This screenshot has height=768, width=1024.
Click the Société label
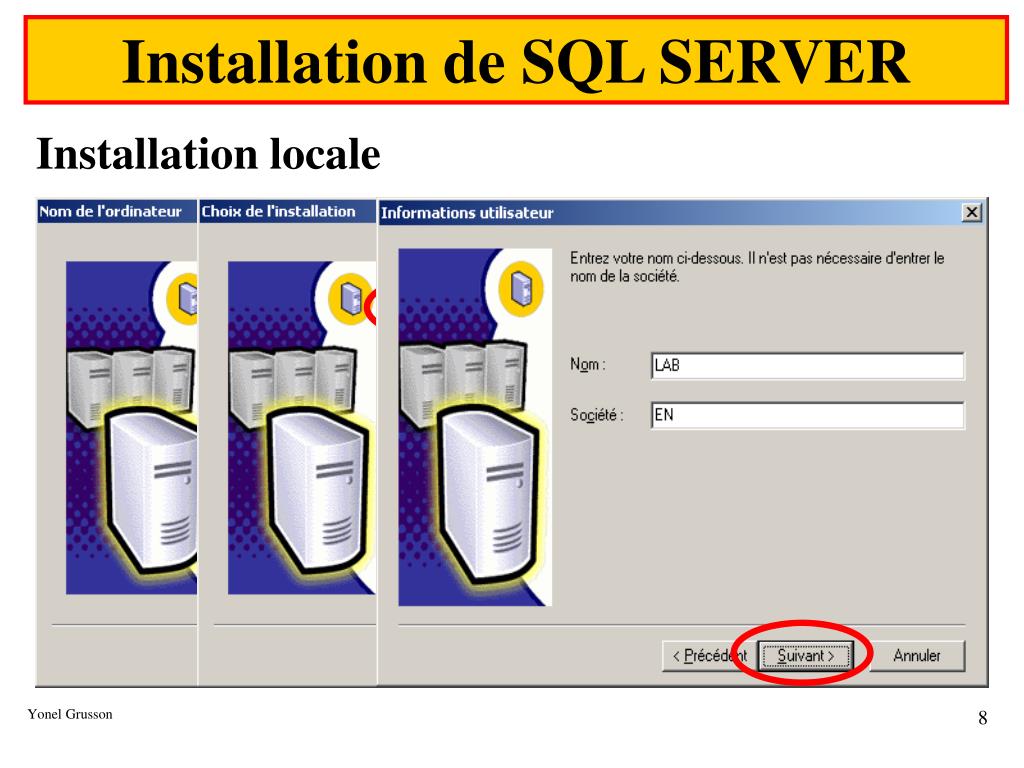[596, 415]
